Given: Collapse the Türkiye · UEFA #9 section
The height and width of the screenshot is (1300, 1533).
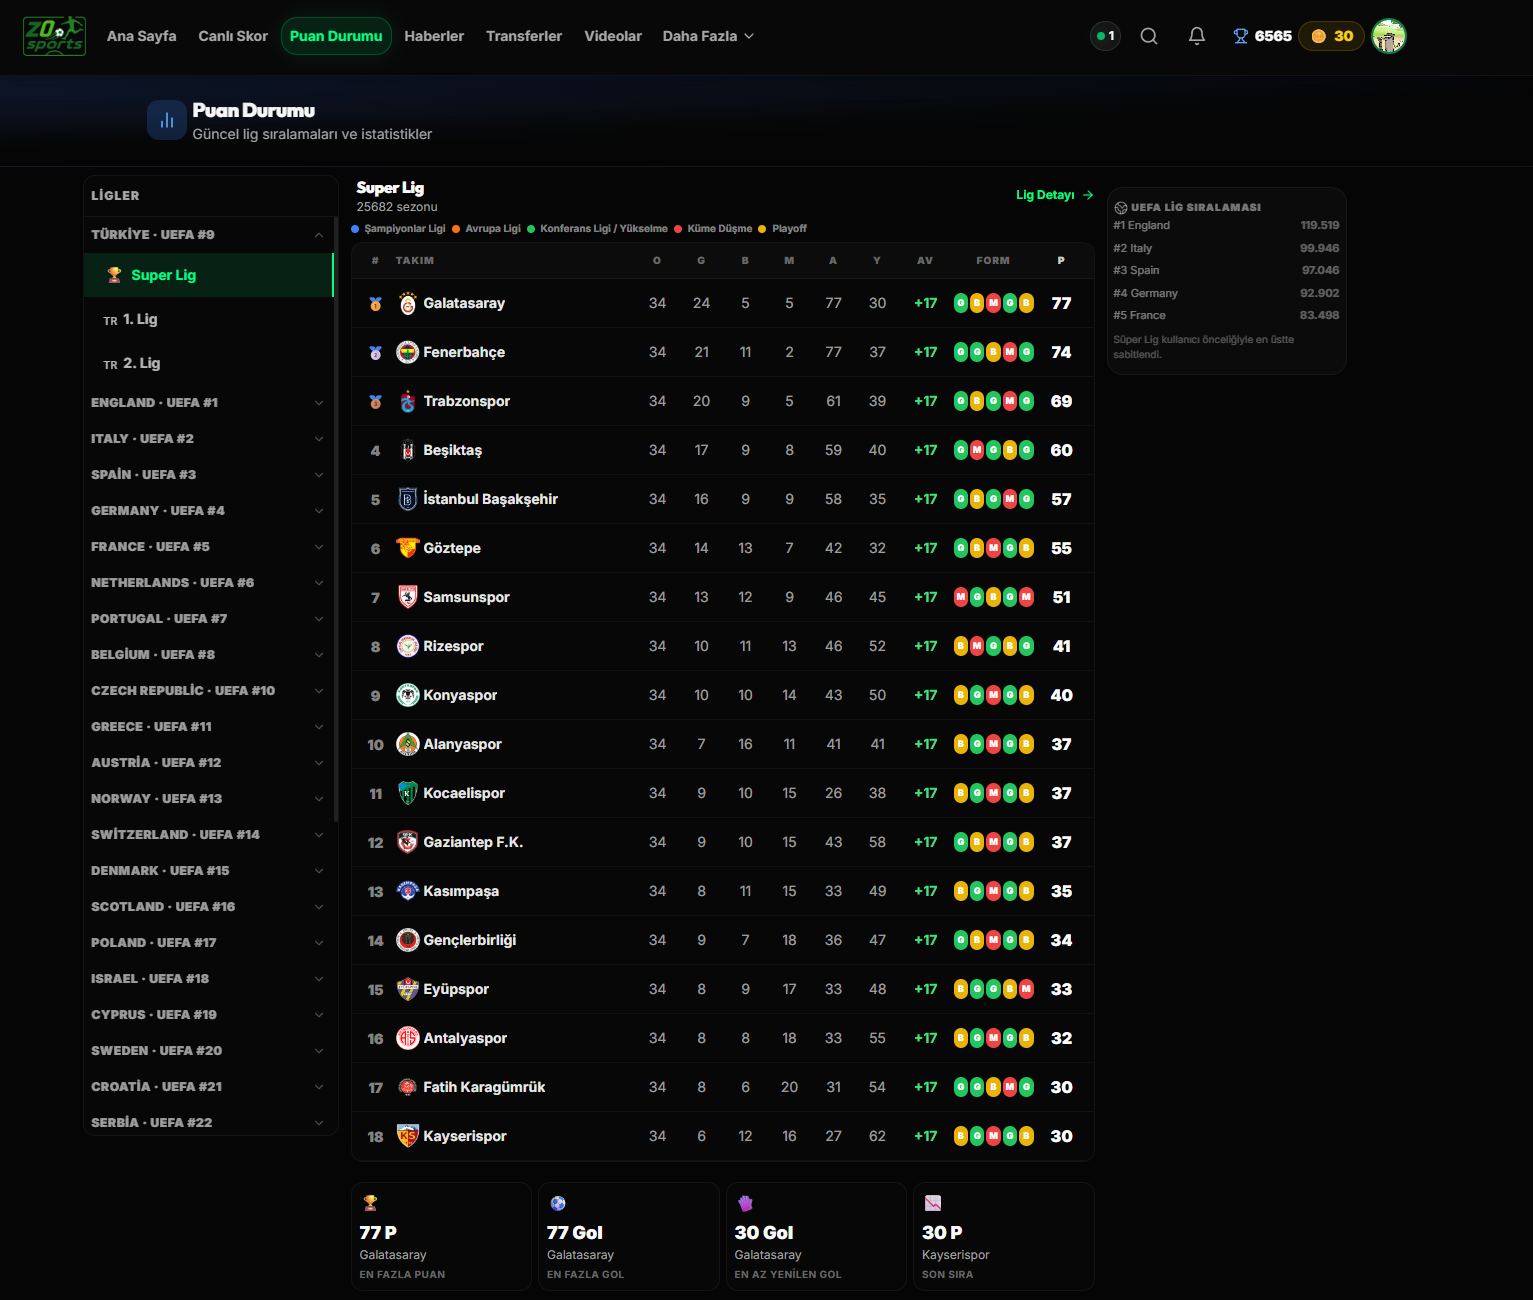Looking at the screenshot, I should point(209,235).
